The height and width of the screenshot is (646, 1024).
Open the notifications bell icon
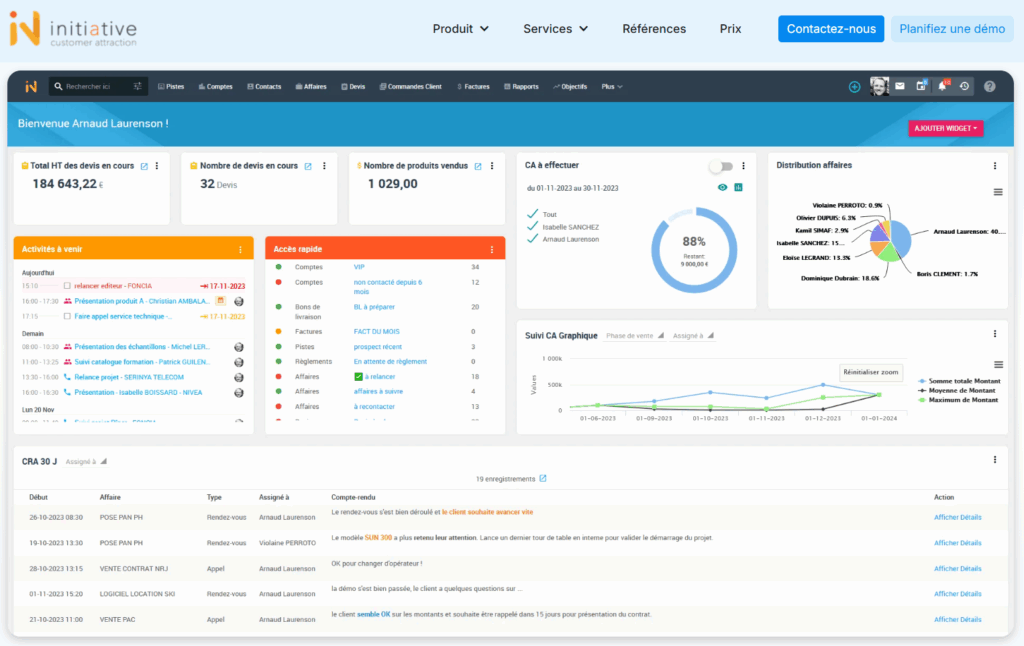tap(941, 87)
